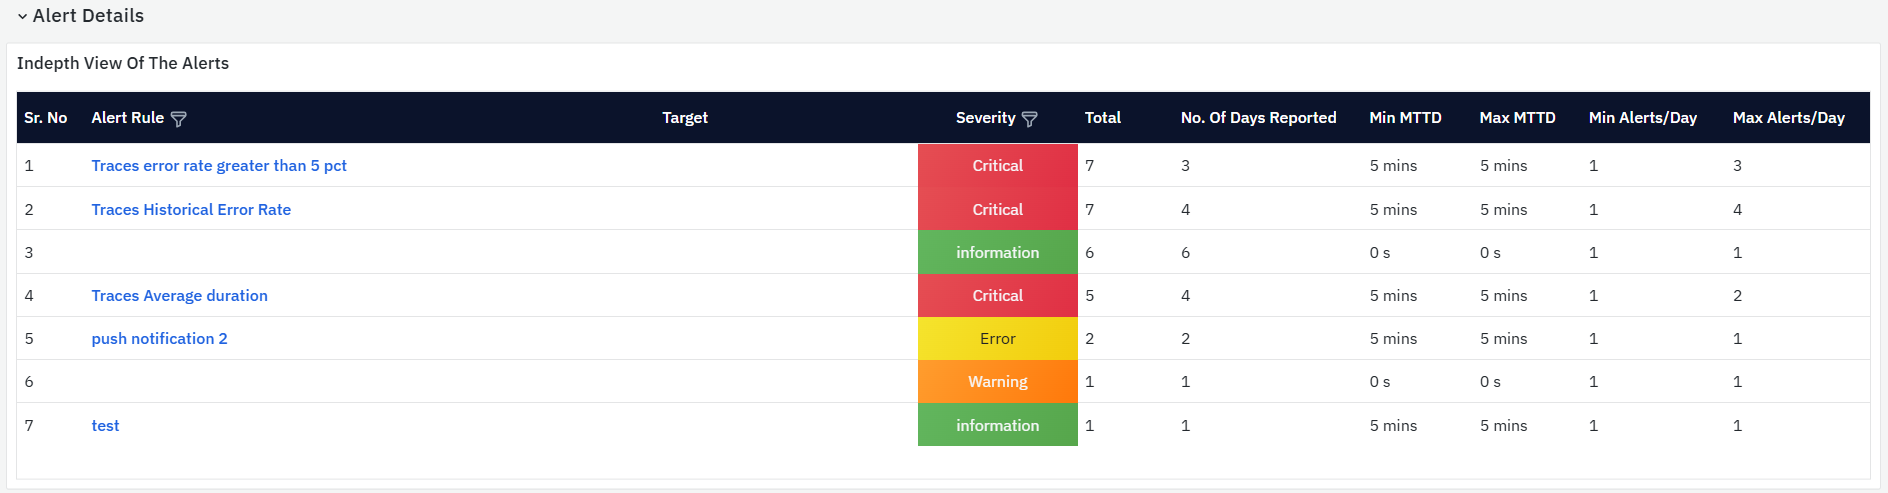
Task: Click the Max Alerts/Day column header
Action: [1788, 118]
